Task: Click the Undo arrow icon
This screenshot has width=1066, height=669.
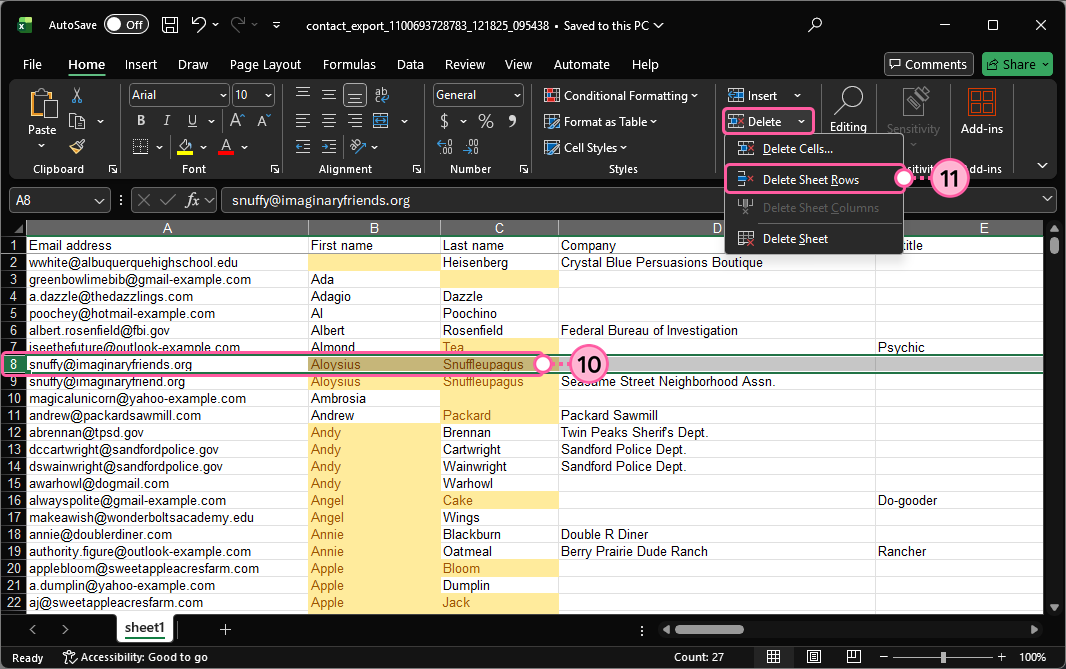Action: pyautogui.click(x=199, y=25)
